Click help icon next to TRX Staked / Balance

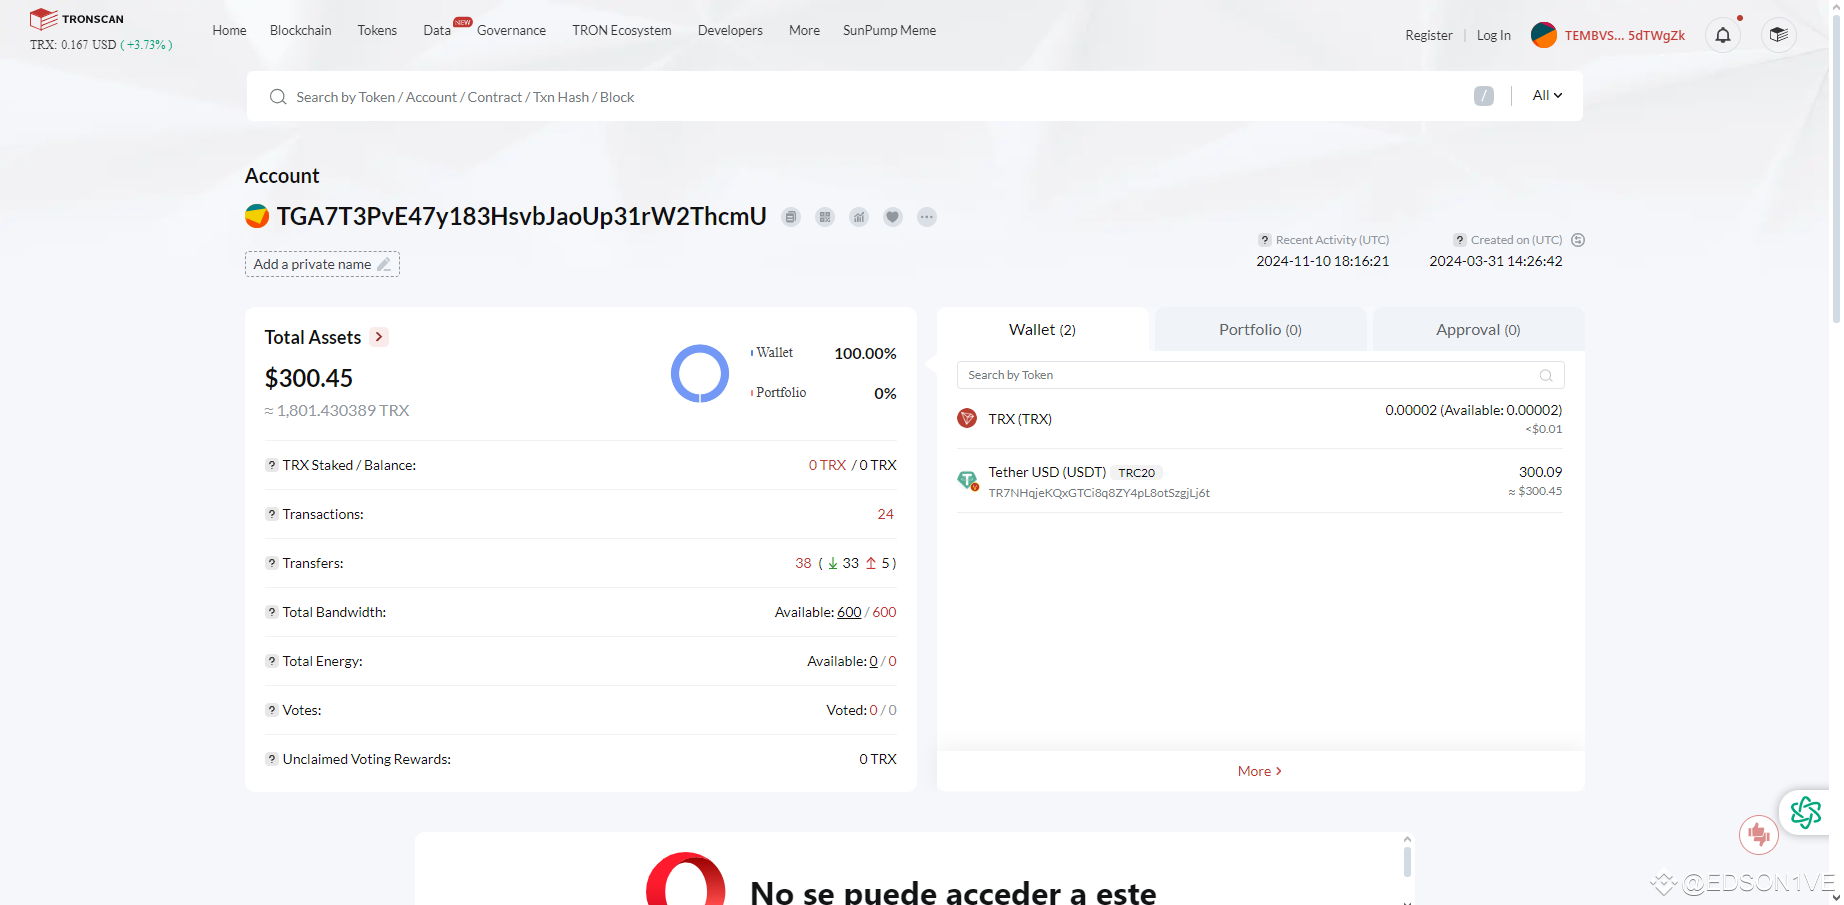(271, 465)
